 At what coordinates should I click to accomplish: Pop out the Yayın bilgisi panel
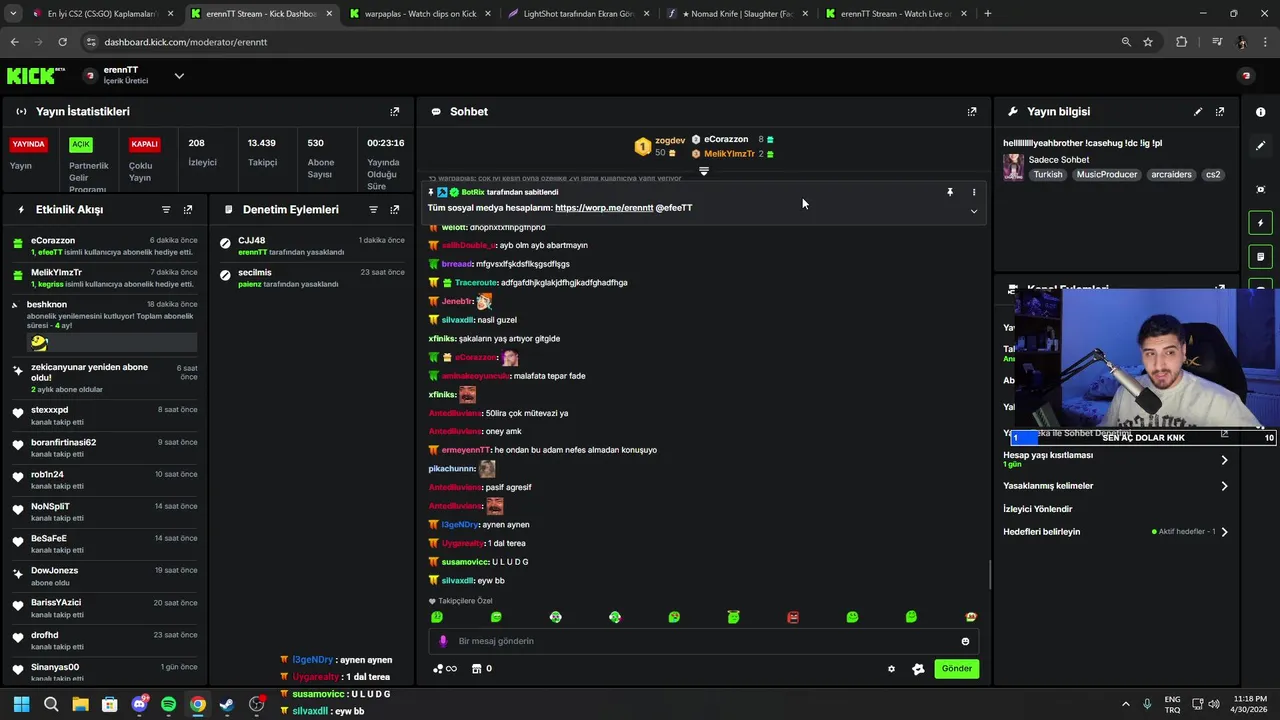[x=1219, y=112]
